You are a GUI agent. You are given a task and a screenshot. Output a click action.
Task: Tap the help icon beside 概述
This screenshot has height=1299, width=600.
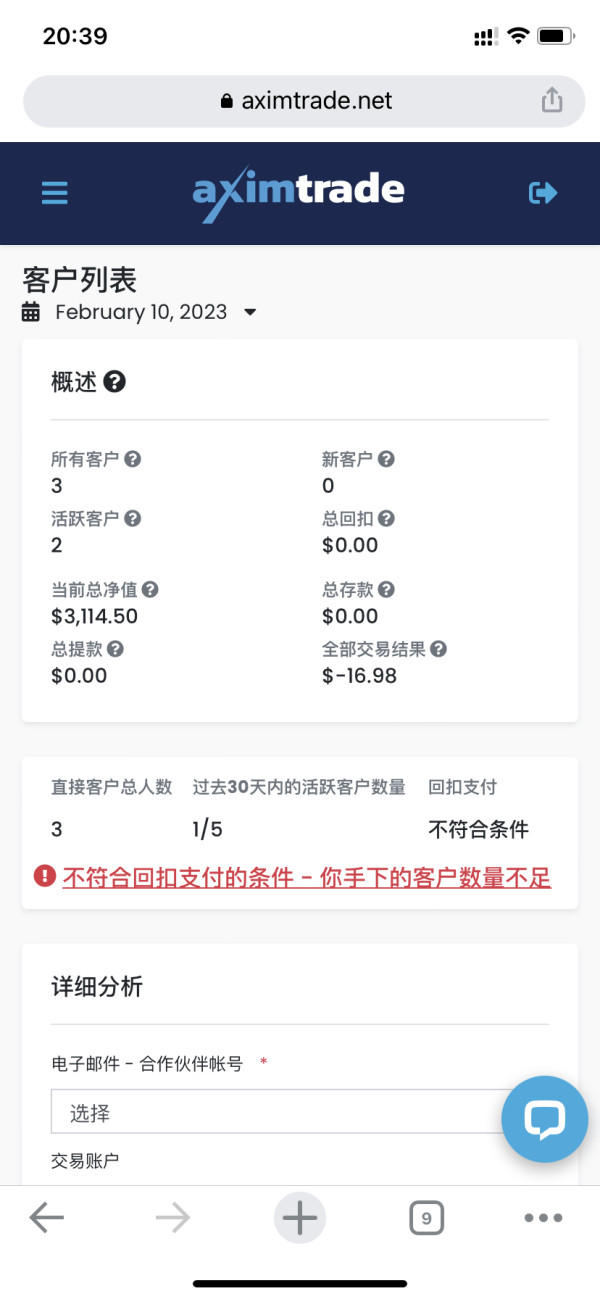[x=115, y=382]
